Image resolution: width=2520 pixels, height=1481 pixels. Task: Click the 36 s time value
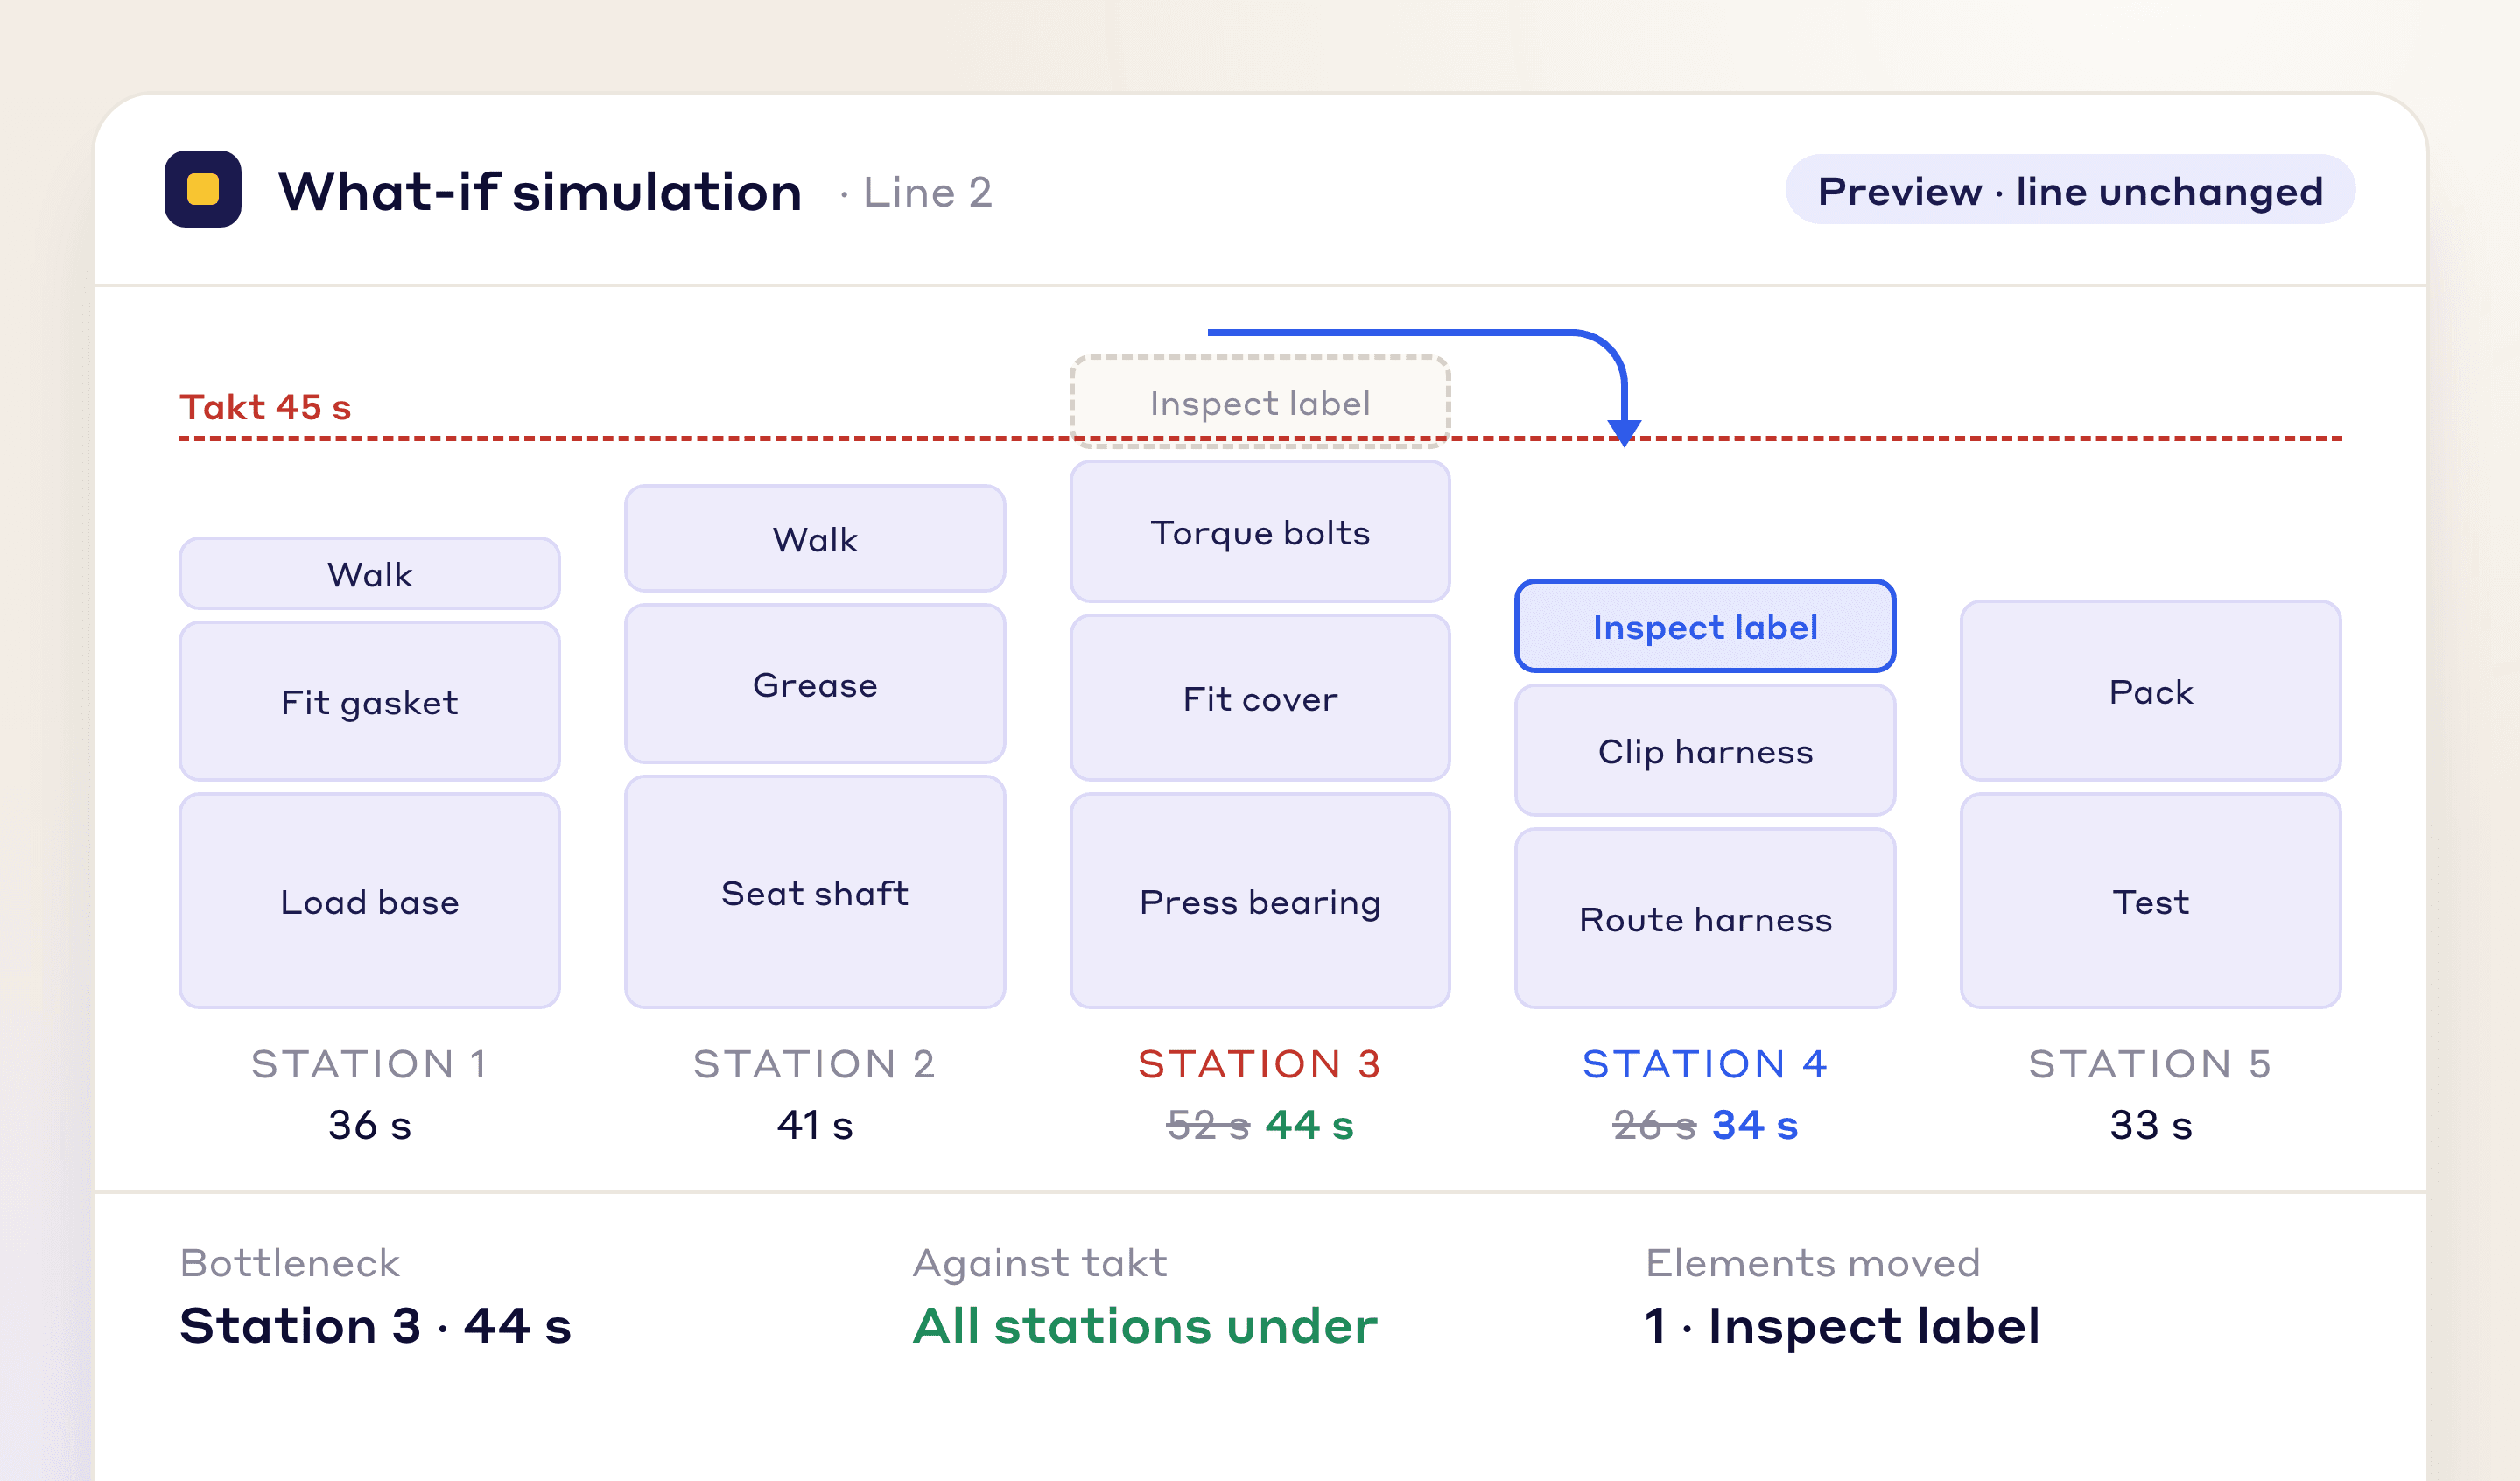point(370,1125)
